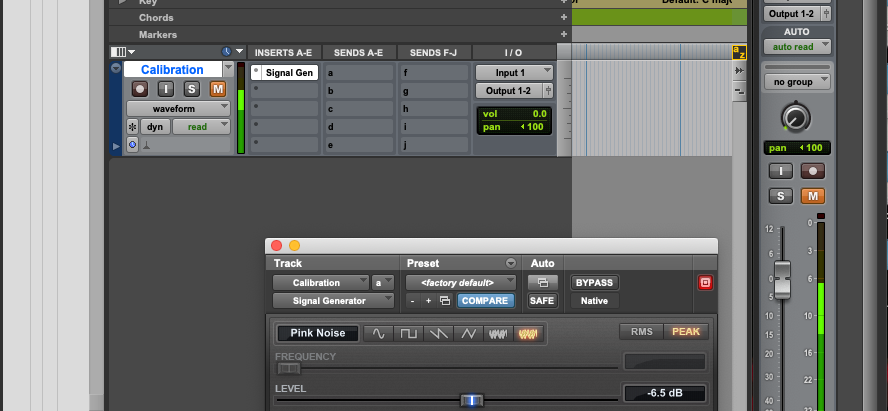Open the no group dropdown
Screen dimensions: 888x411
(797, 82)
